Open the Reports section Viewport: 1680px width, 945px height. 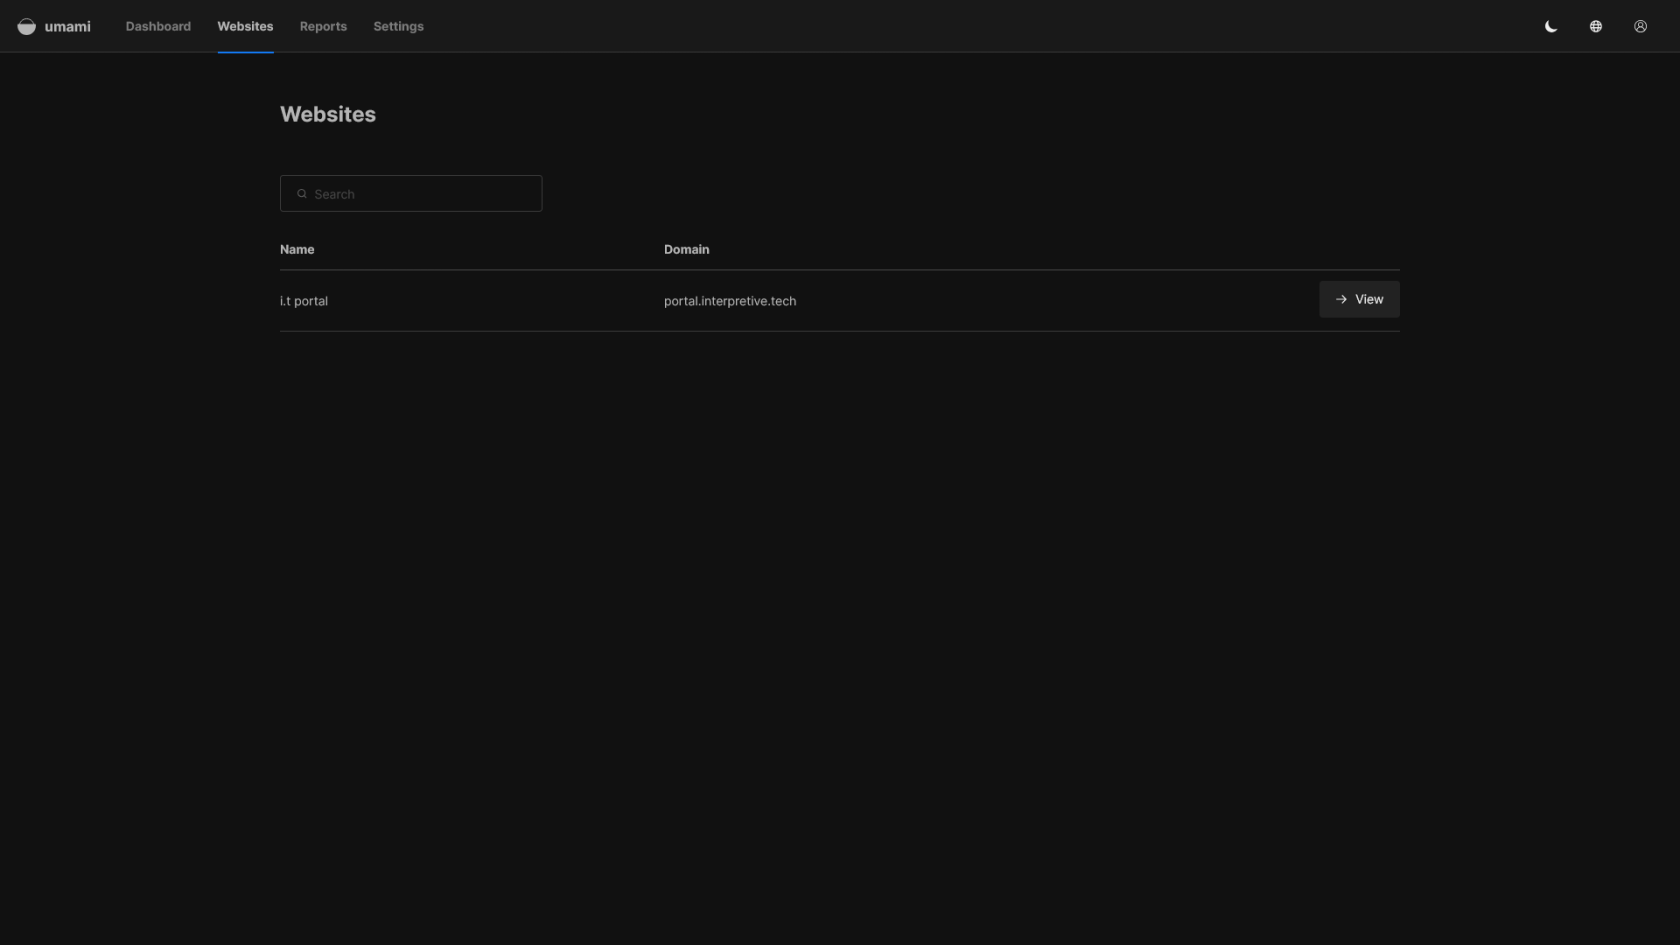(x=323, y=27)
